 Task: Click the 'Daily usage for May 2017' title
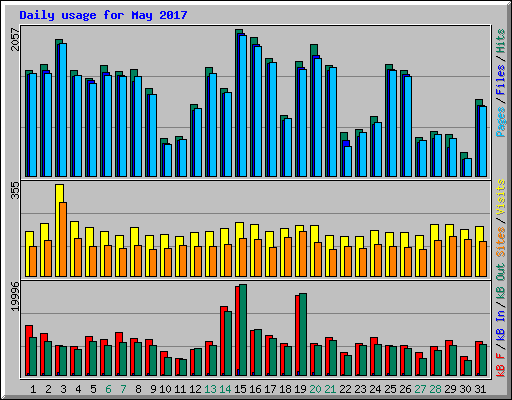tap(103, 15)
